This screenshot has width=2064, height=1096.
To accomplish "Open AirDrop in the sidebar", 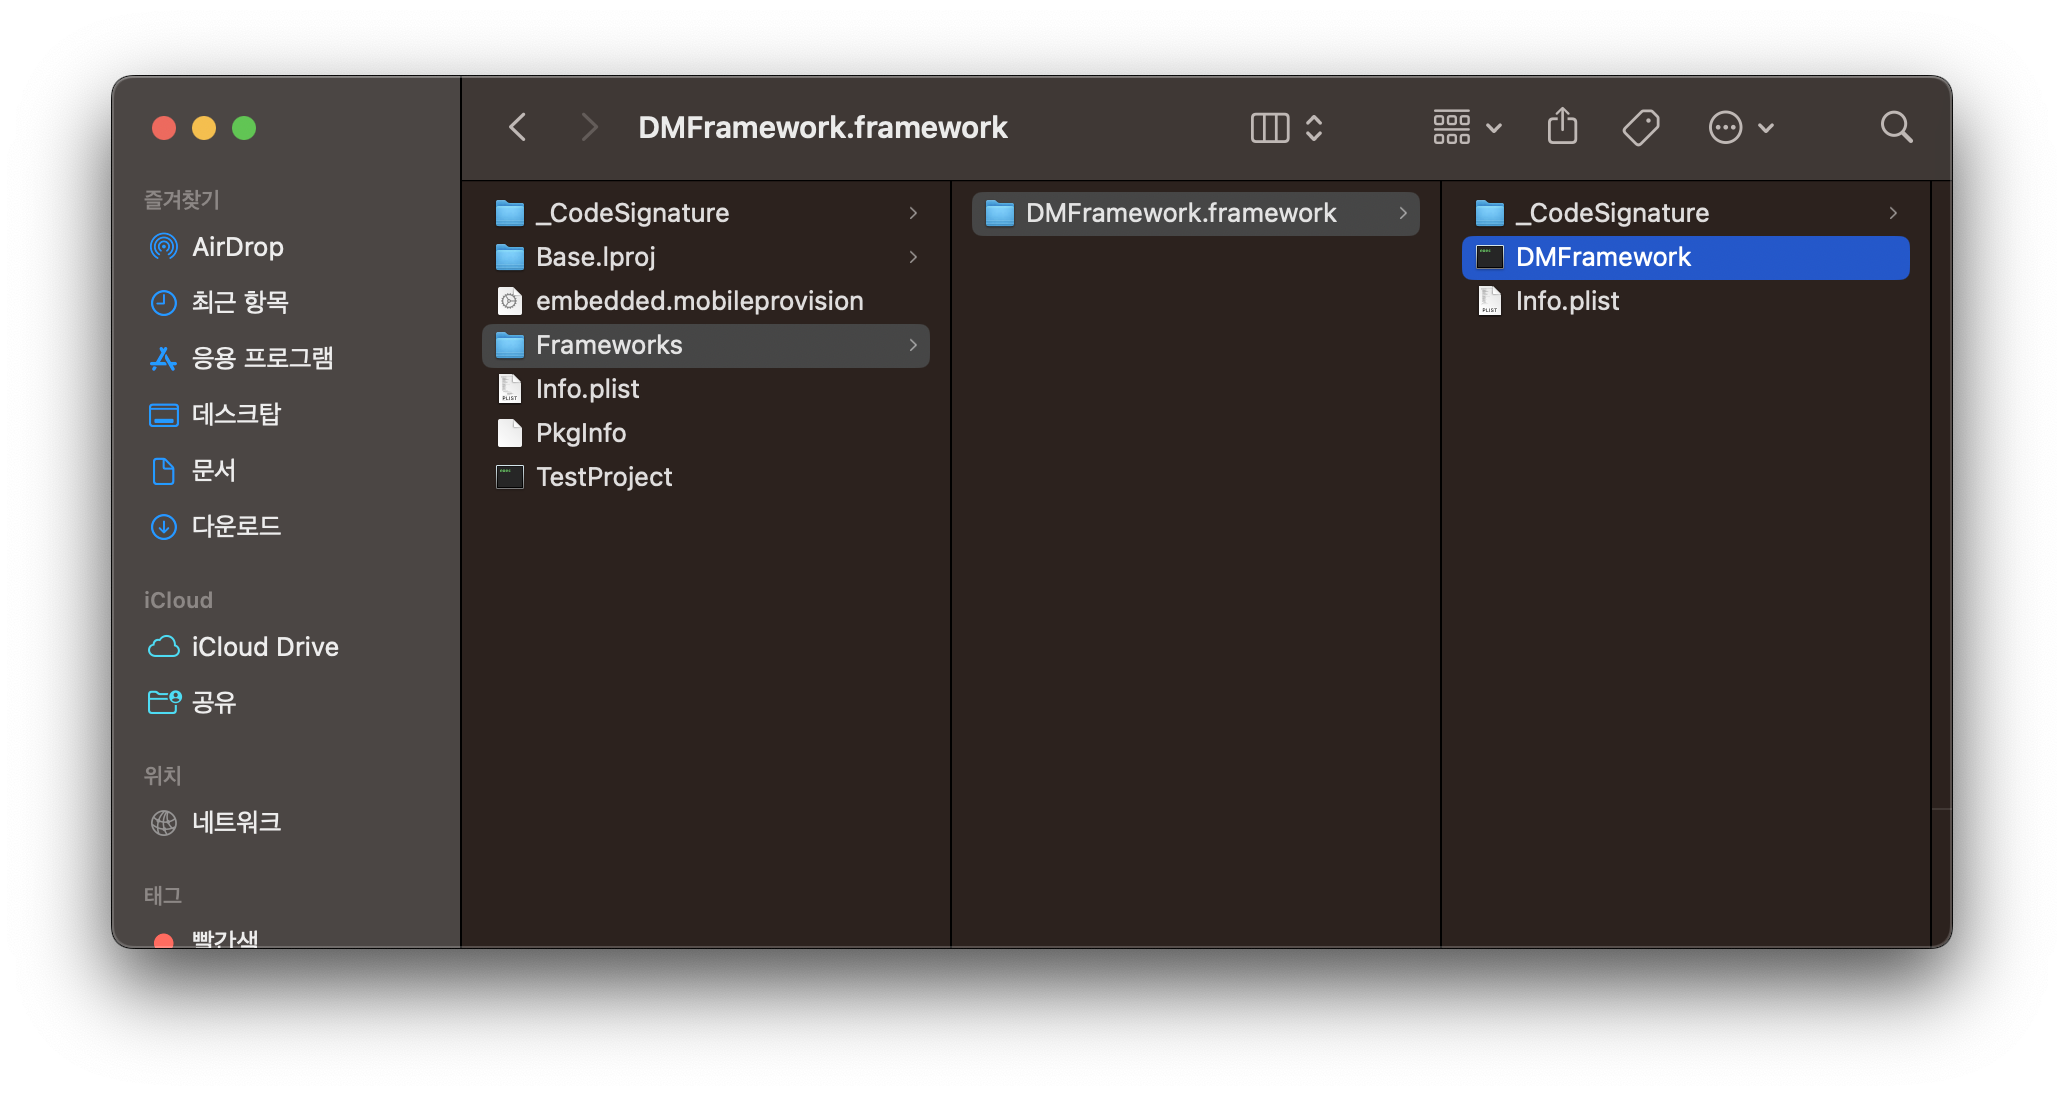I will (x=237, y=247).
